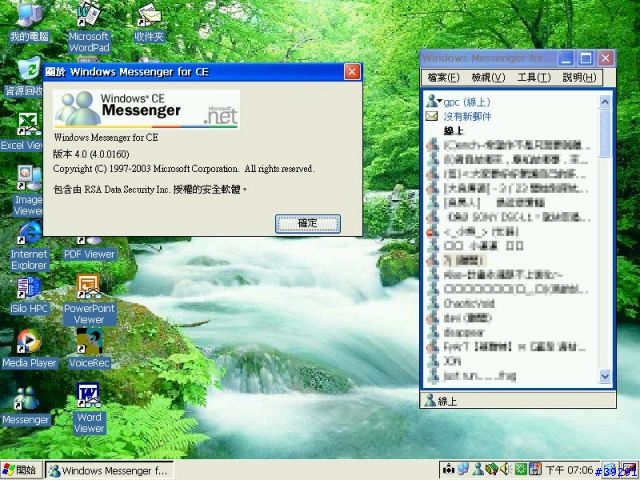Open the Image Viewer desktop icon
The image size is (640, 480).
pyautogui.click(x=28, y=191)
